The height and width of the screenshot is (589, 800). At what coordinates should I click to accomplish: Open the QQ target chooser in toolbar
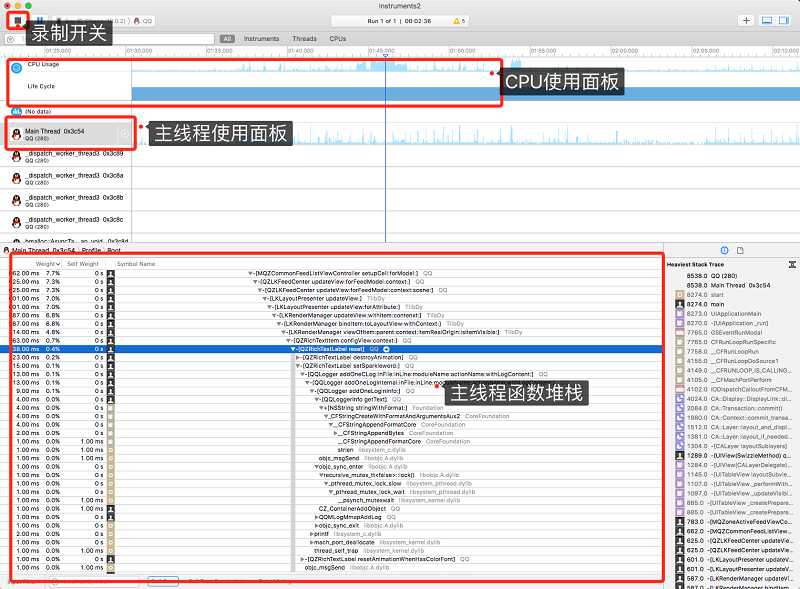point(143,21)
